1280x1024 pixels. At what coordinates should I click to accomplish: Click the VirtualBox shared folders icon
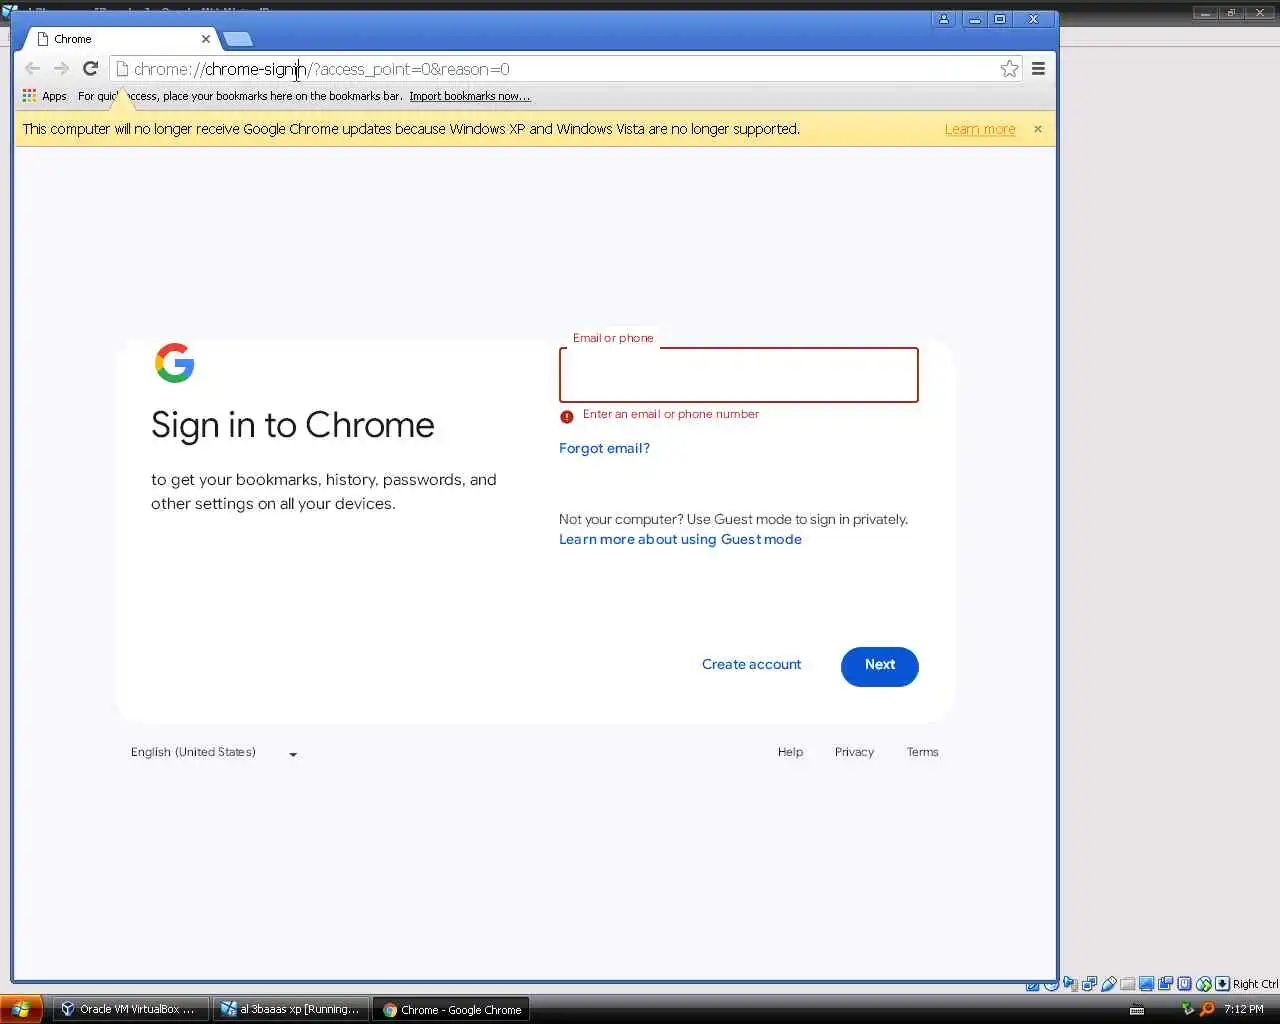[1127, 984]
